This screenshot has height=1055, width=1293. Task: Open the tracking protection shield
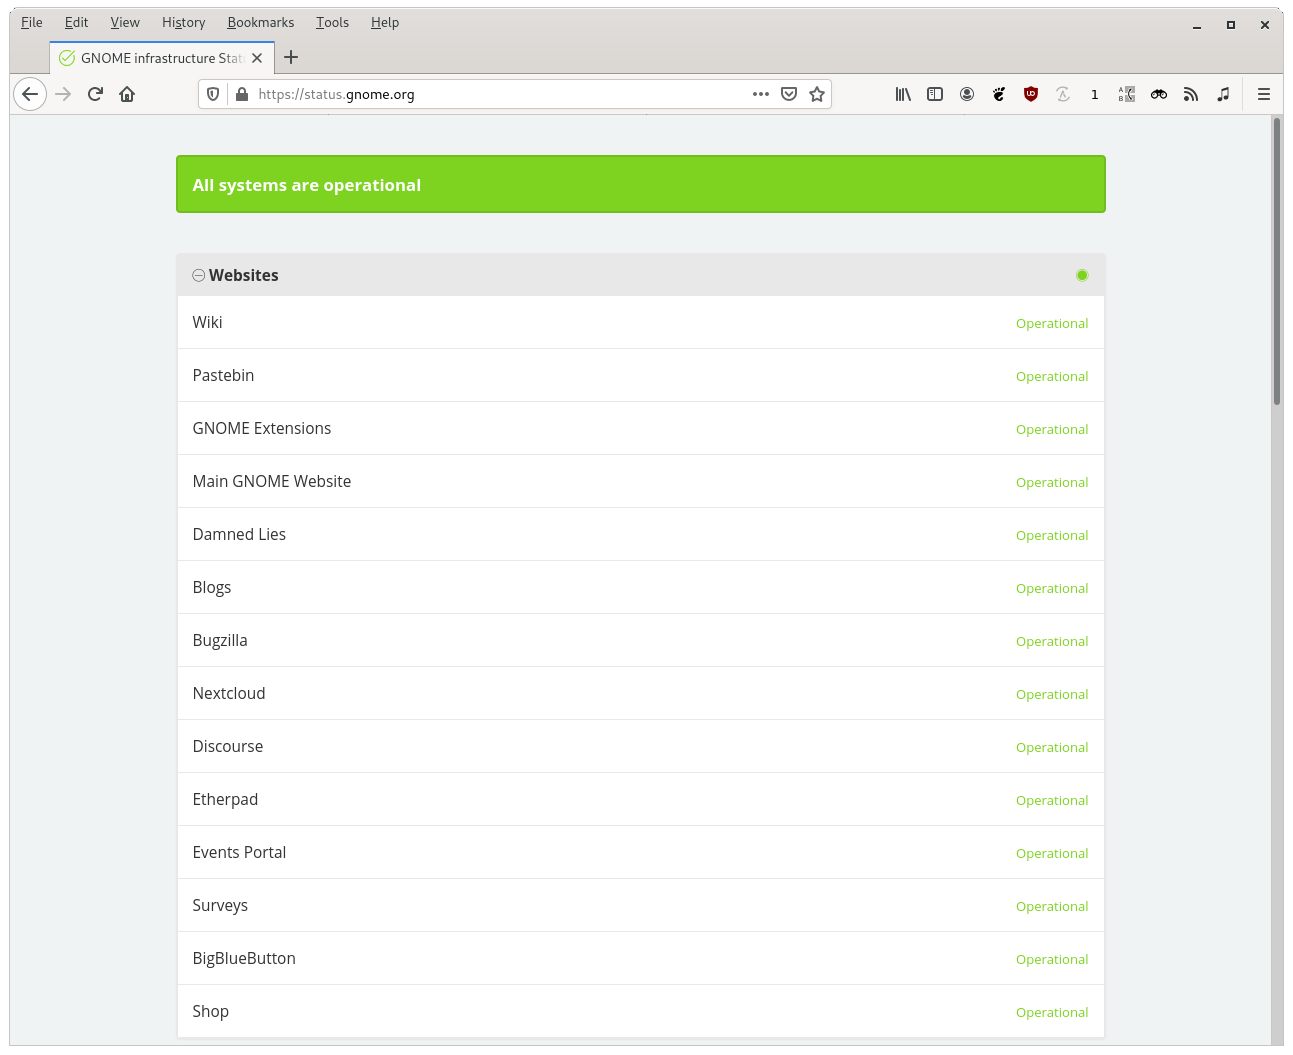click(213, 94)
